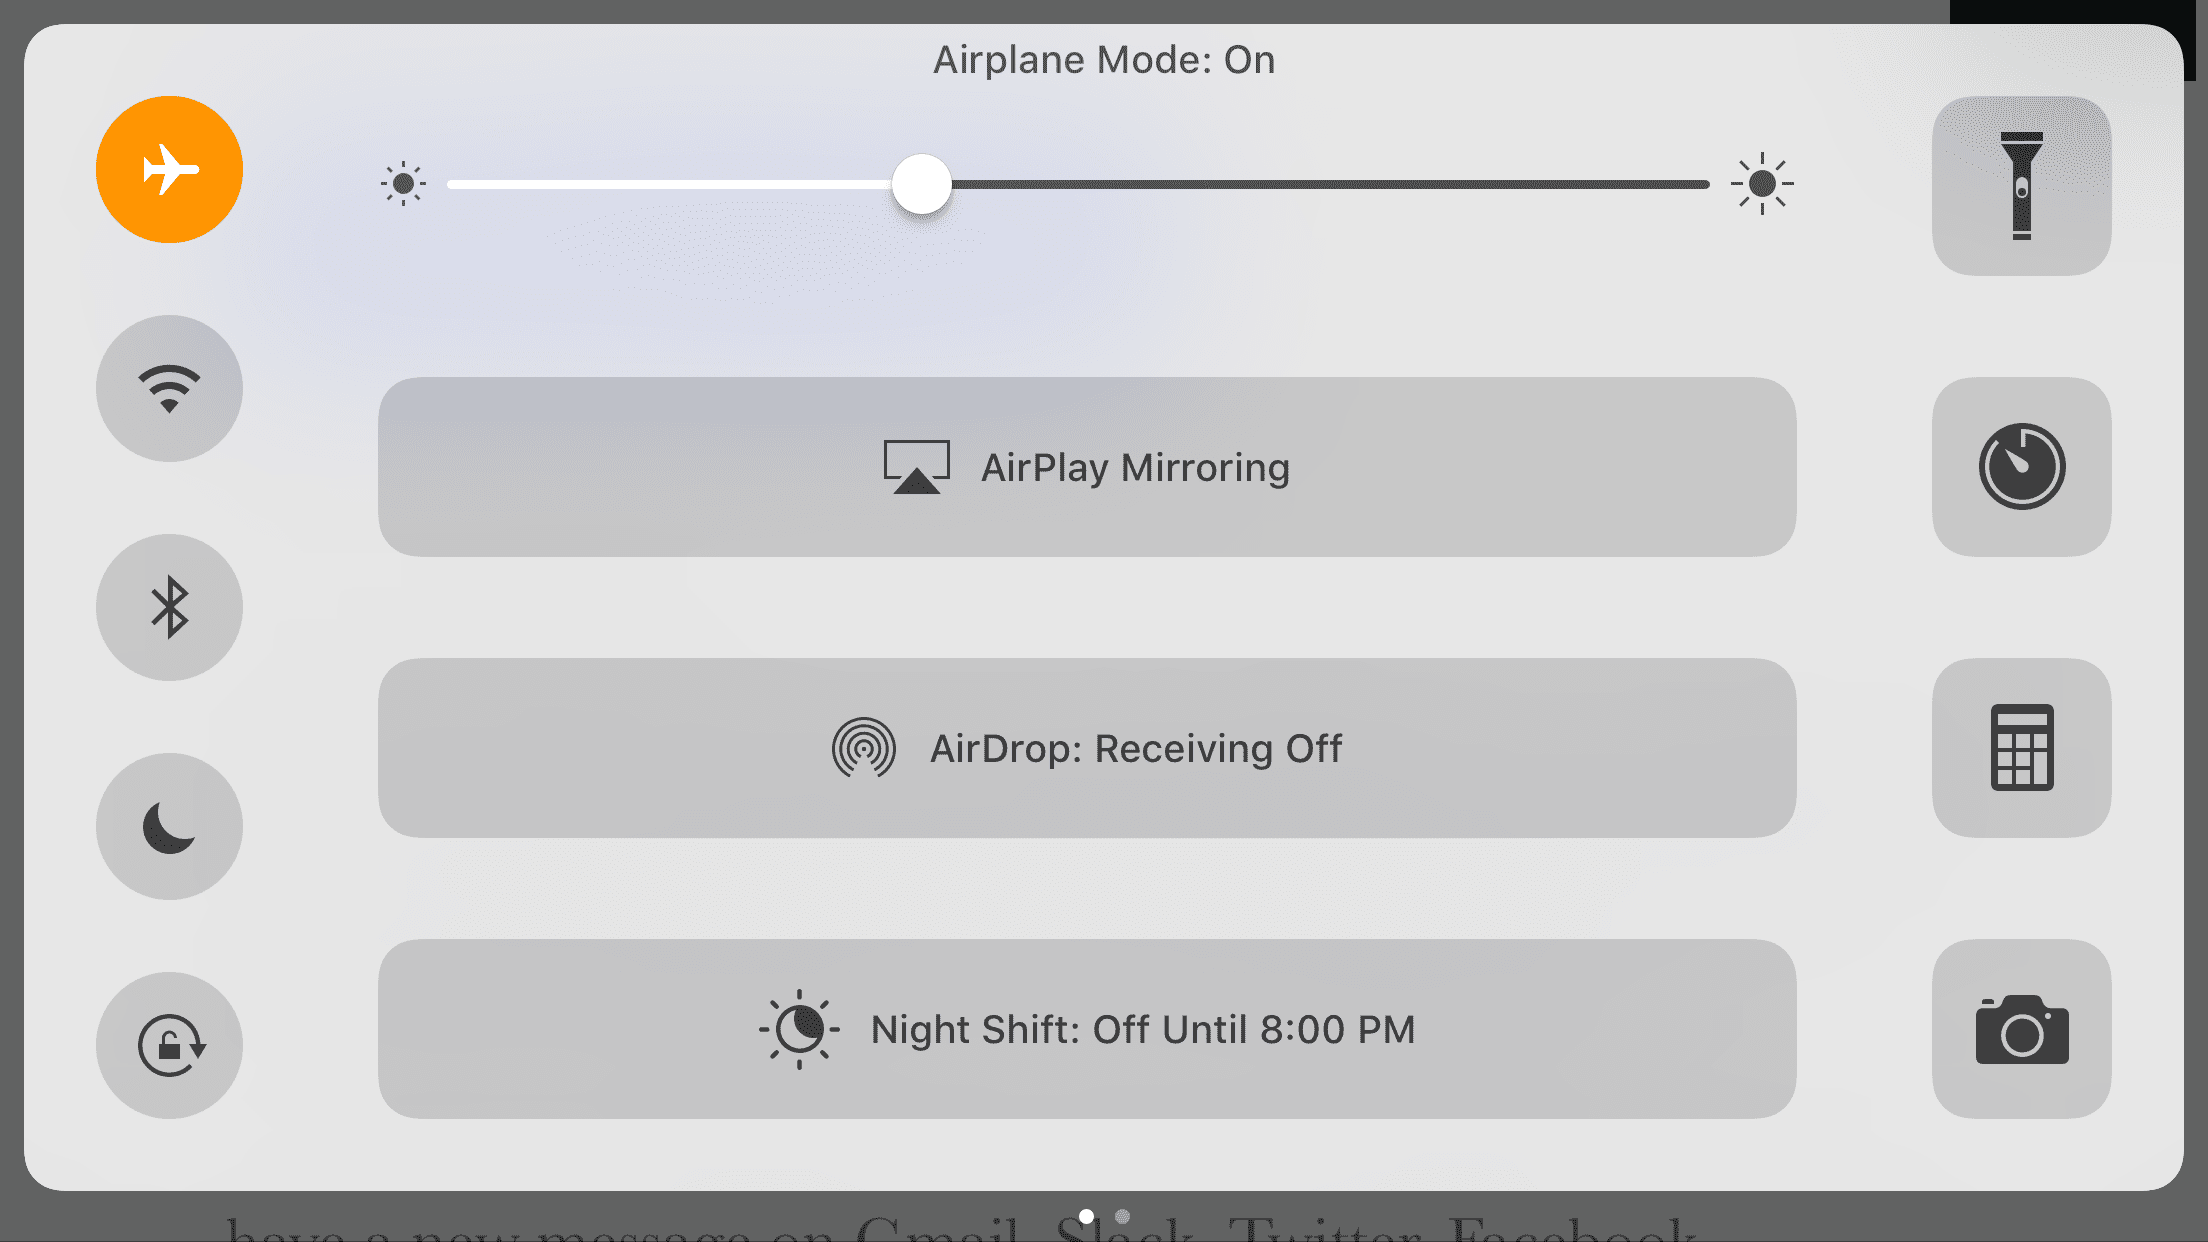Viewport: 2208px width, 1242px height.
Task: Enable Do Not Disturb moon button
Action: pyautogui.click(x=169, y=826)
